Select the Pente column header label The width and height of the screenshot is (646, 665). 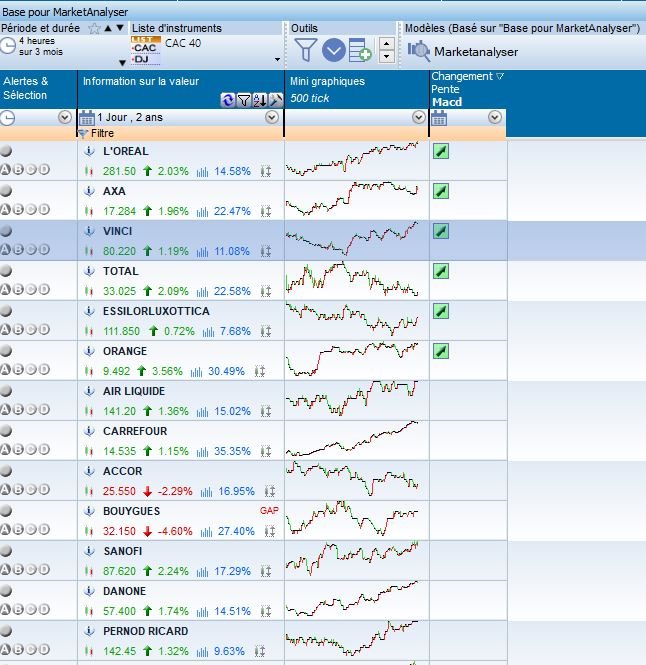(x=445, y=89)
